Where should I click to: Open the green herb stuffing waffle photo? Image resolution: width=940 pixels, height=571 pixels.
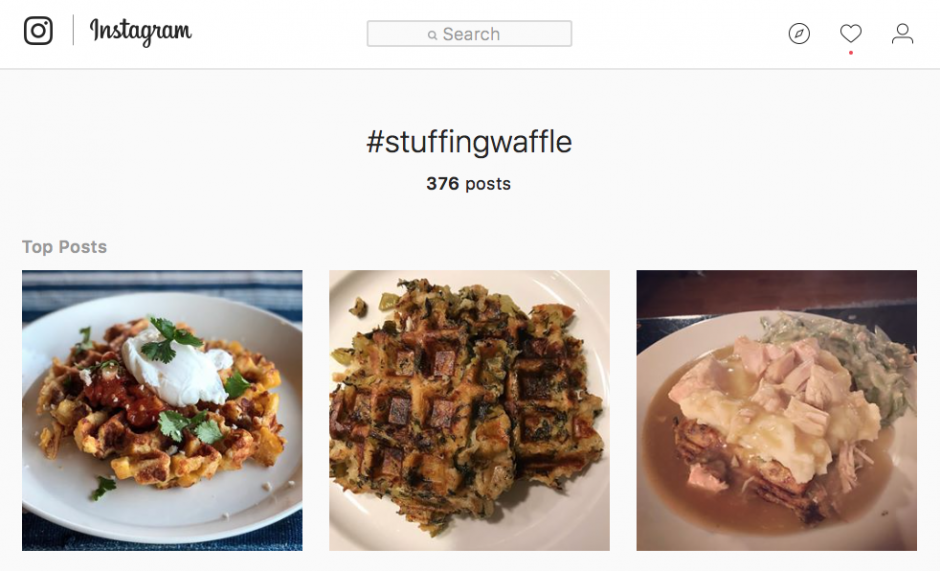pos(469,410)
